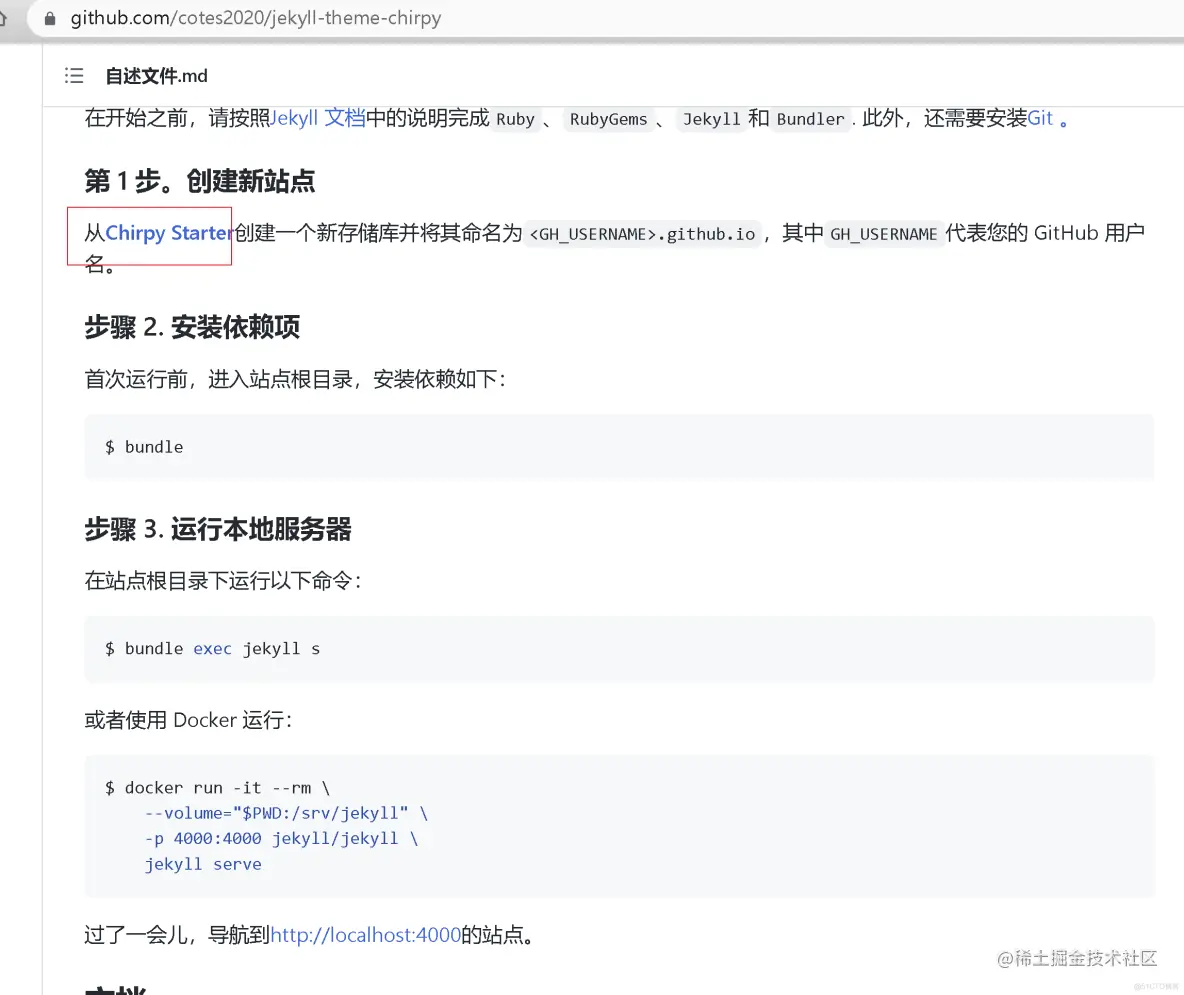Open the "Chirpy Starter" link inside the red box

click(166, 232)
